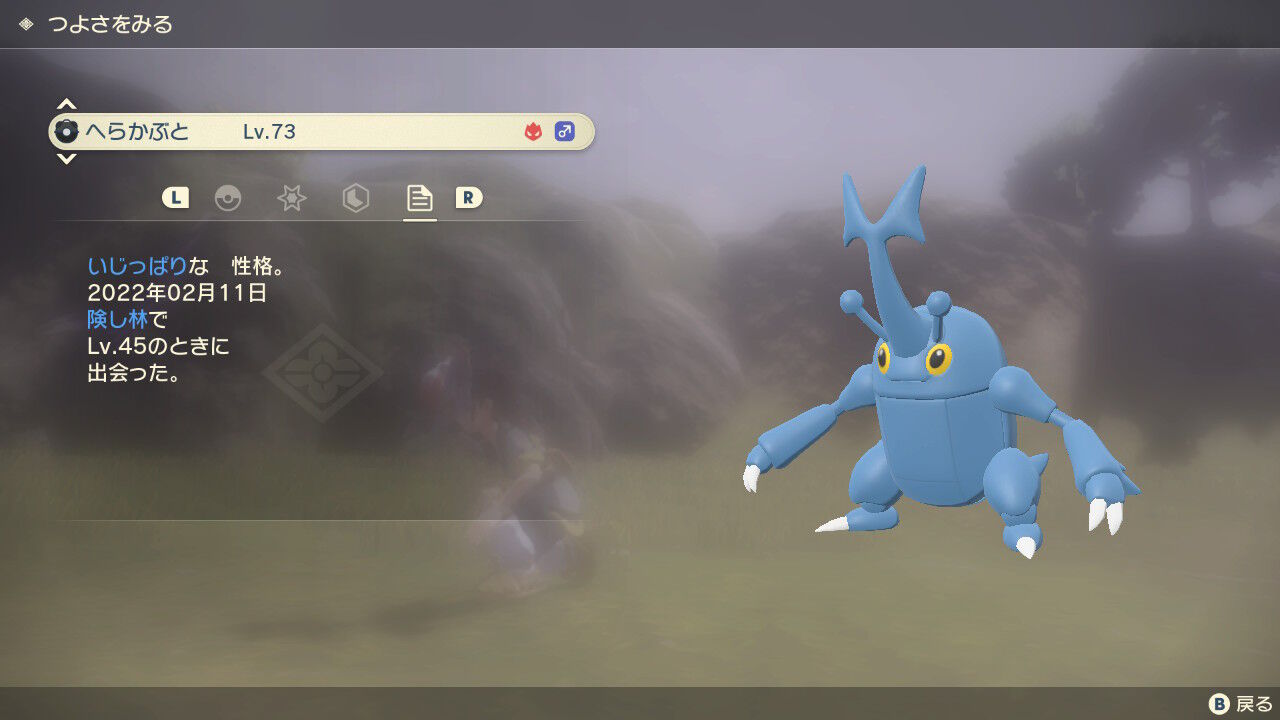Open the star-shaped stats tab
This screenshot has height=720, width=1280.
[291, 198]
